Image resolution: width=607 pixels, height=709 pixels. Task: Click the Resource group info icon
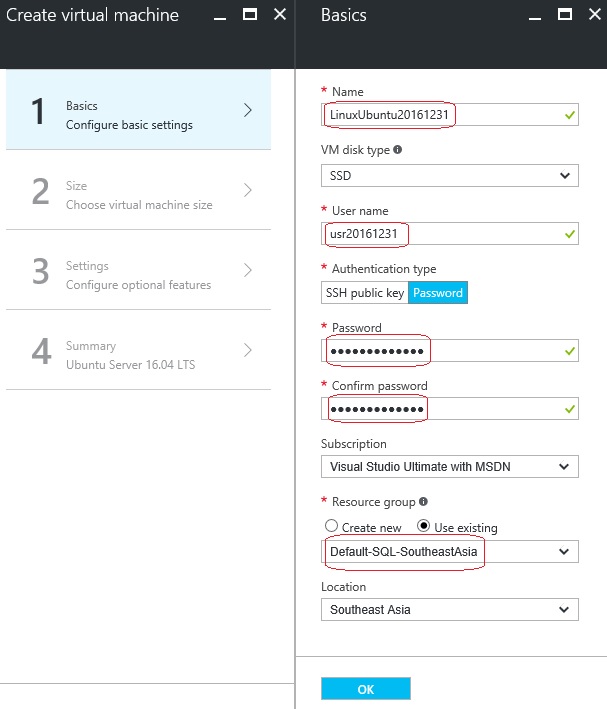tap(424, 502)
